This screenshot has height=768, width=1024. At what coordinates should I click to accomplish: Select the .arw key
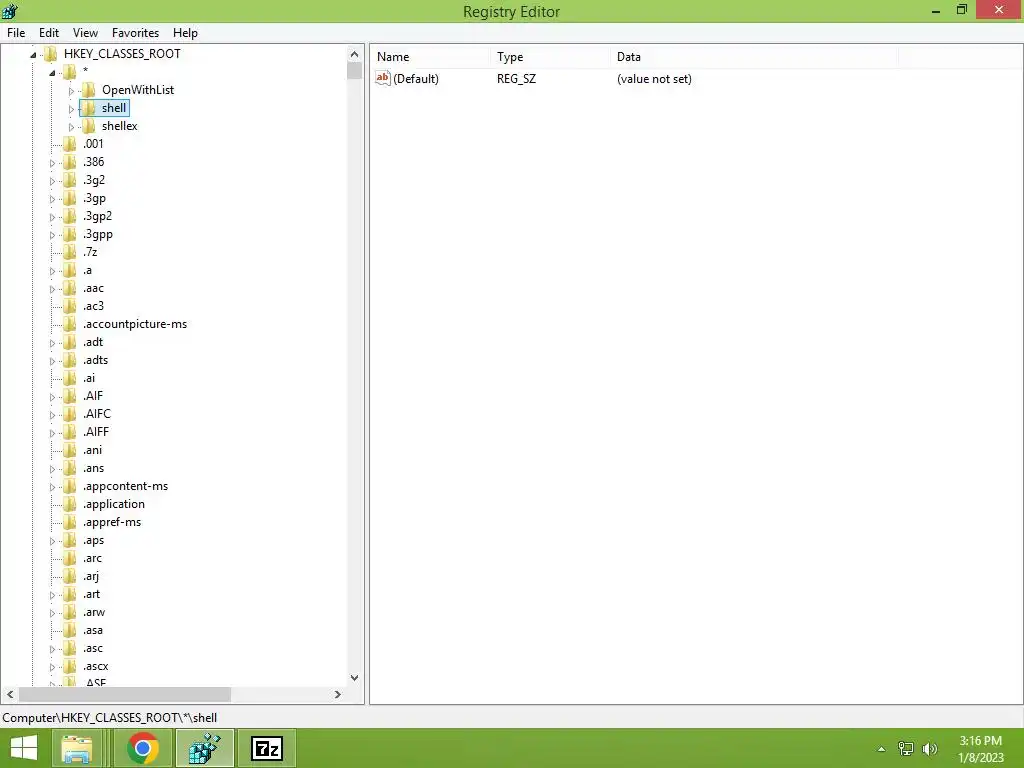tap(93, 612)
